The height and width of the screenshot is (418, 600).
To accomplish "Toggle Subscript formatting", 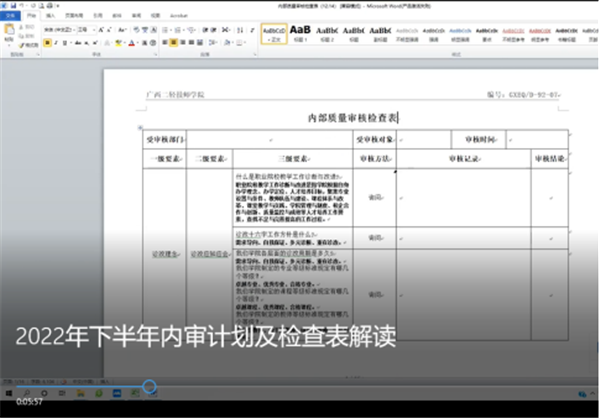I will pyautogui.click(x=86, y=42).
